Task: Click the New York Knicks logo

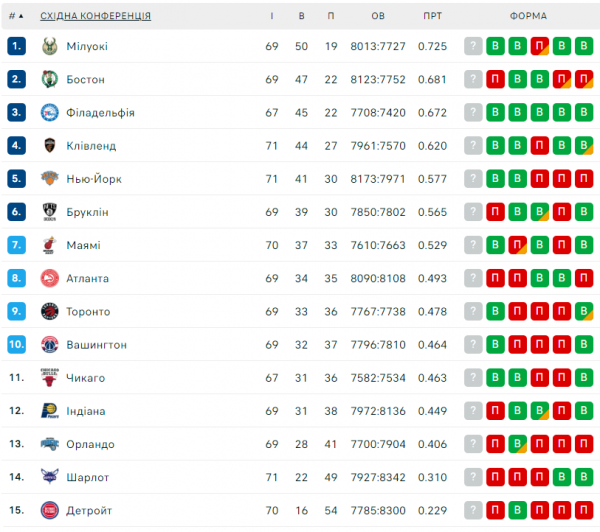Action: tap(50, 179)
